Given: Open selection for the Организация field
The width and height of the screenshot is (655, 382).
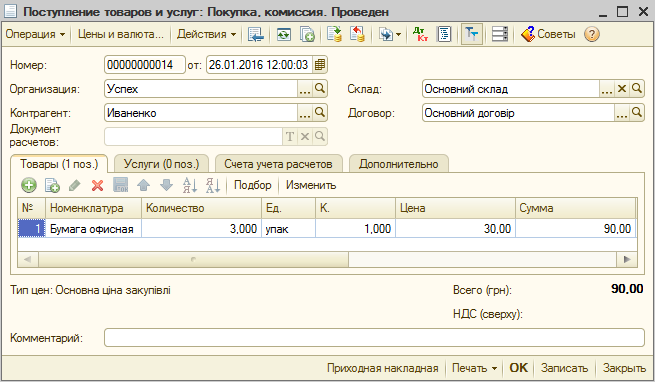Looking at the screenshot, I should 305,89.
